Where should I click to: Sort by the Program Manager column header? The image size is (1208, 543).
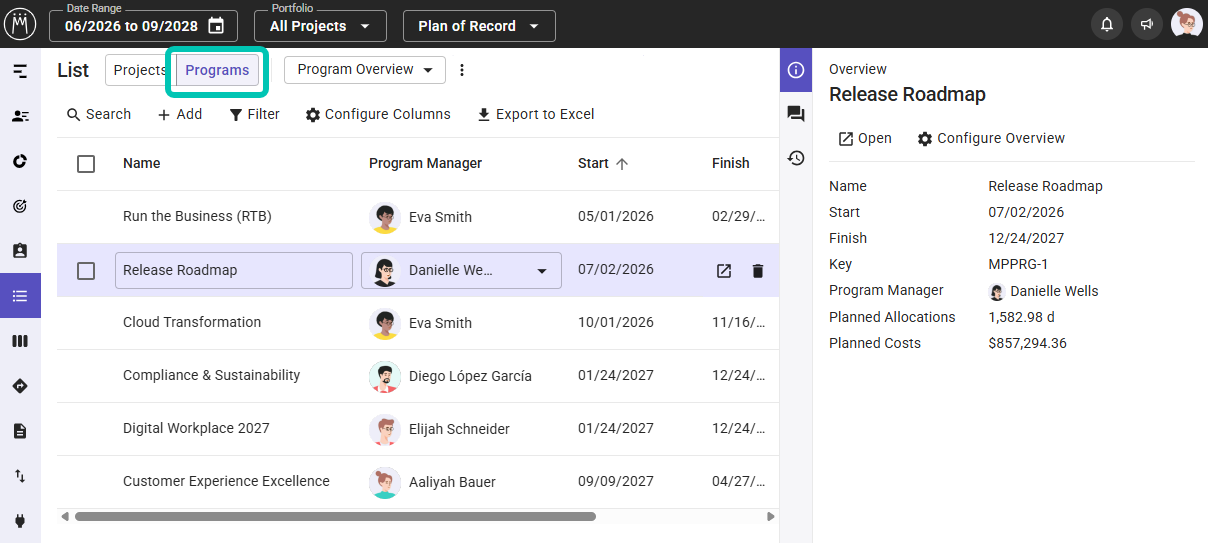click(x=425, y=164)
